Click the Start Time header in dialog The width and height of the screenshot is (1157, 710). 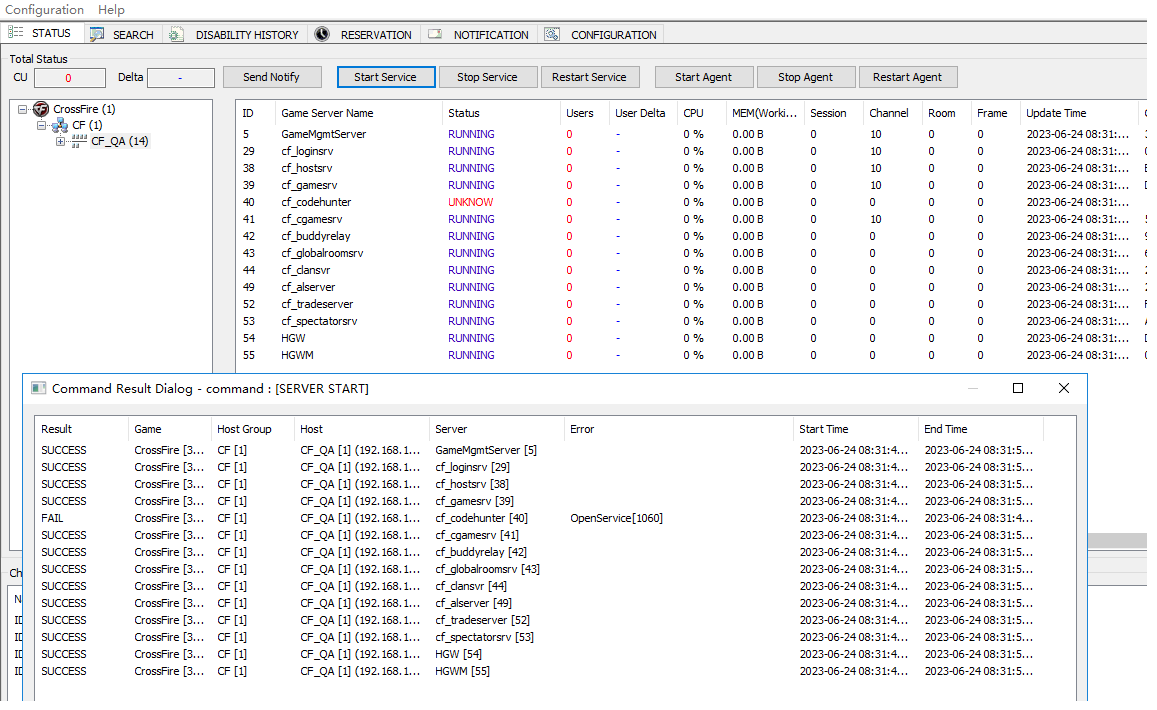coord(855,429)
